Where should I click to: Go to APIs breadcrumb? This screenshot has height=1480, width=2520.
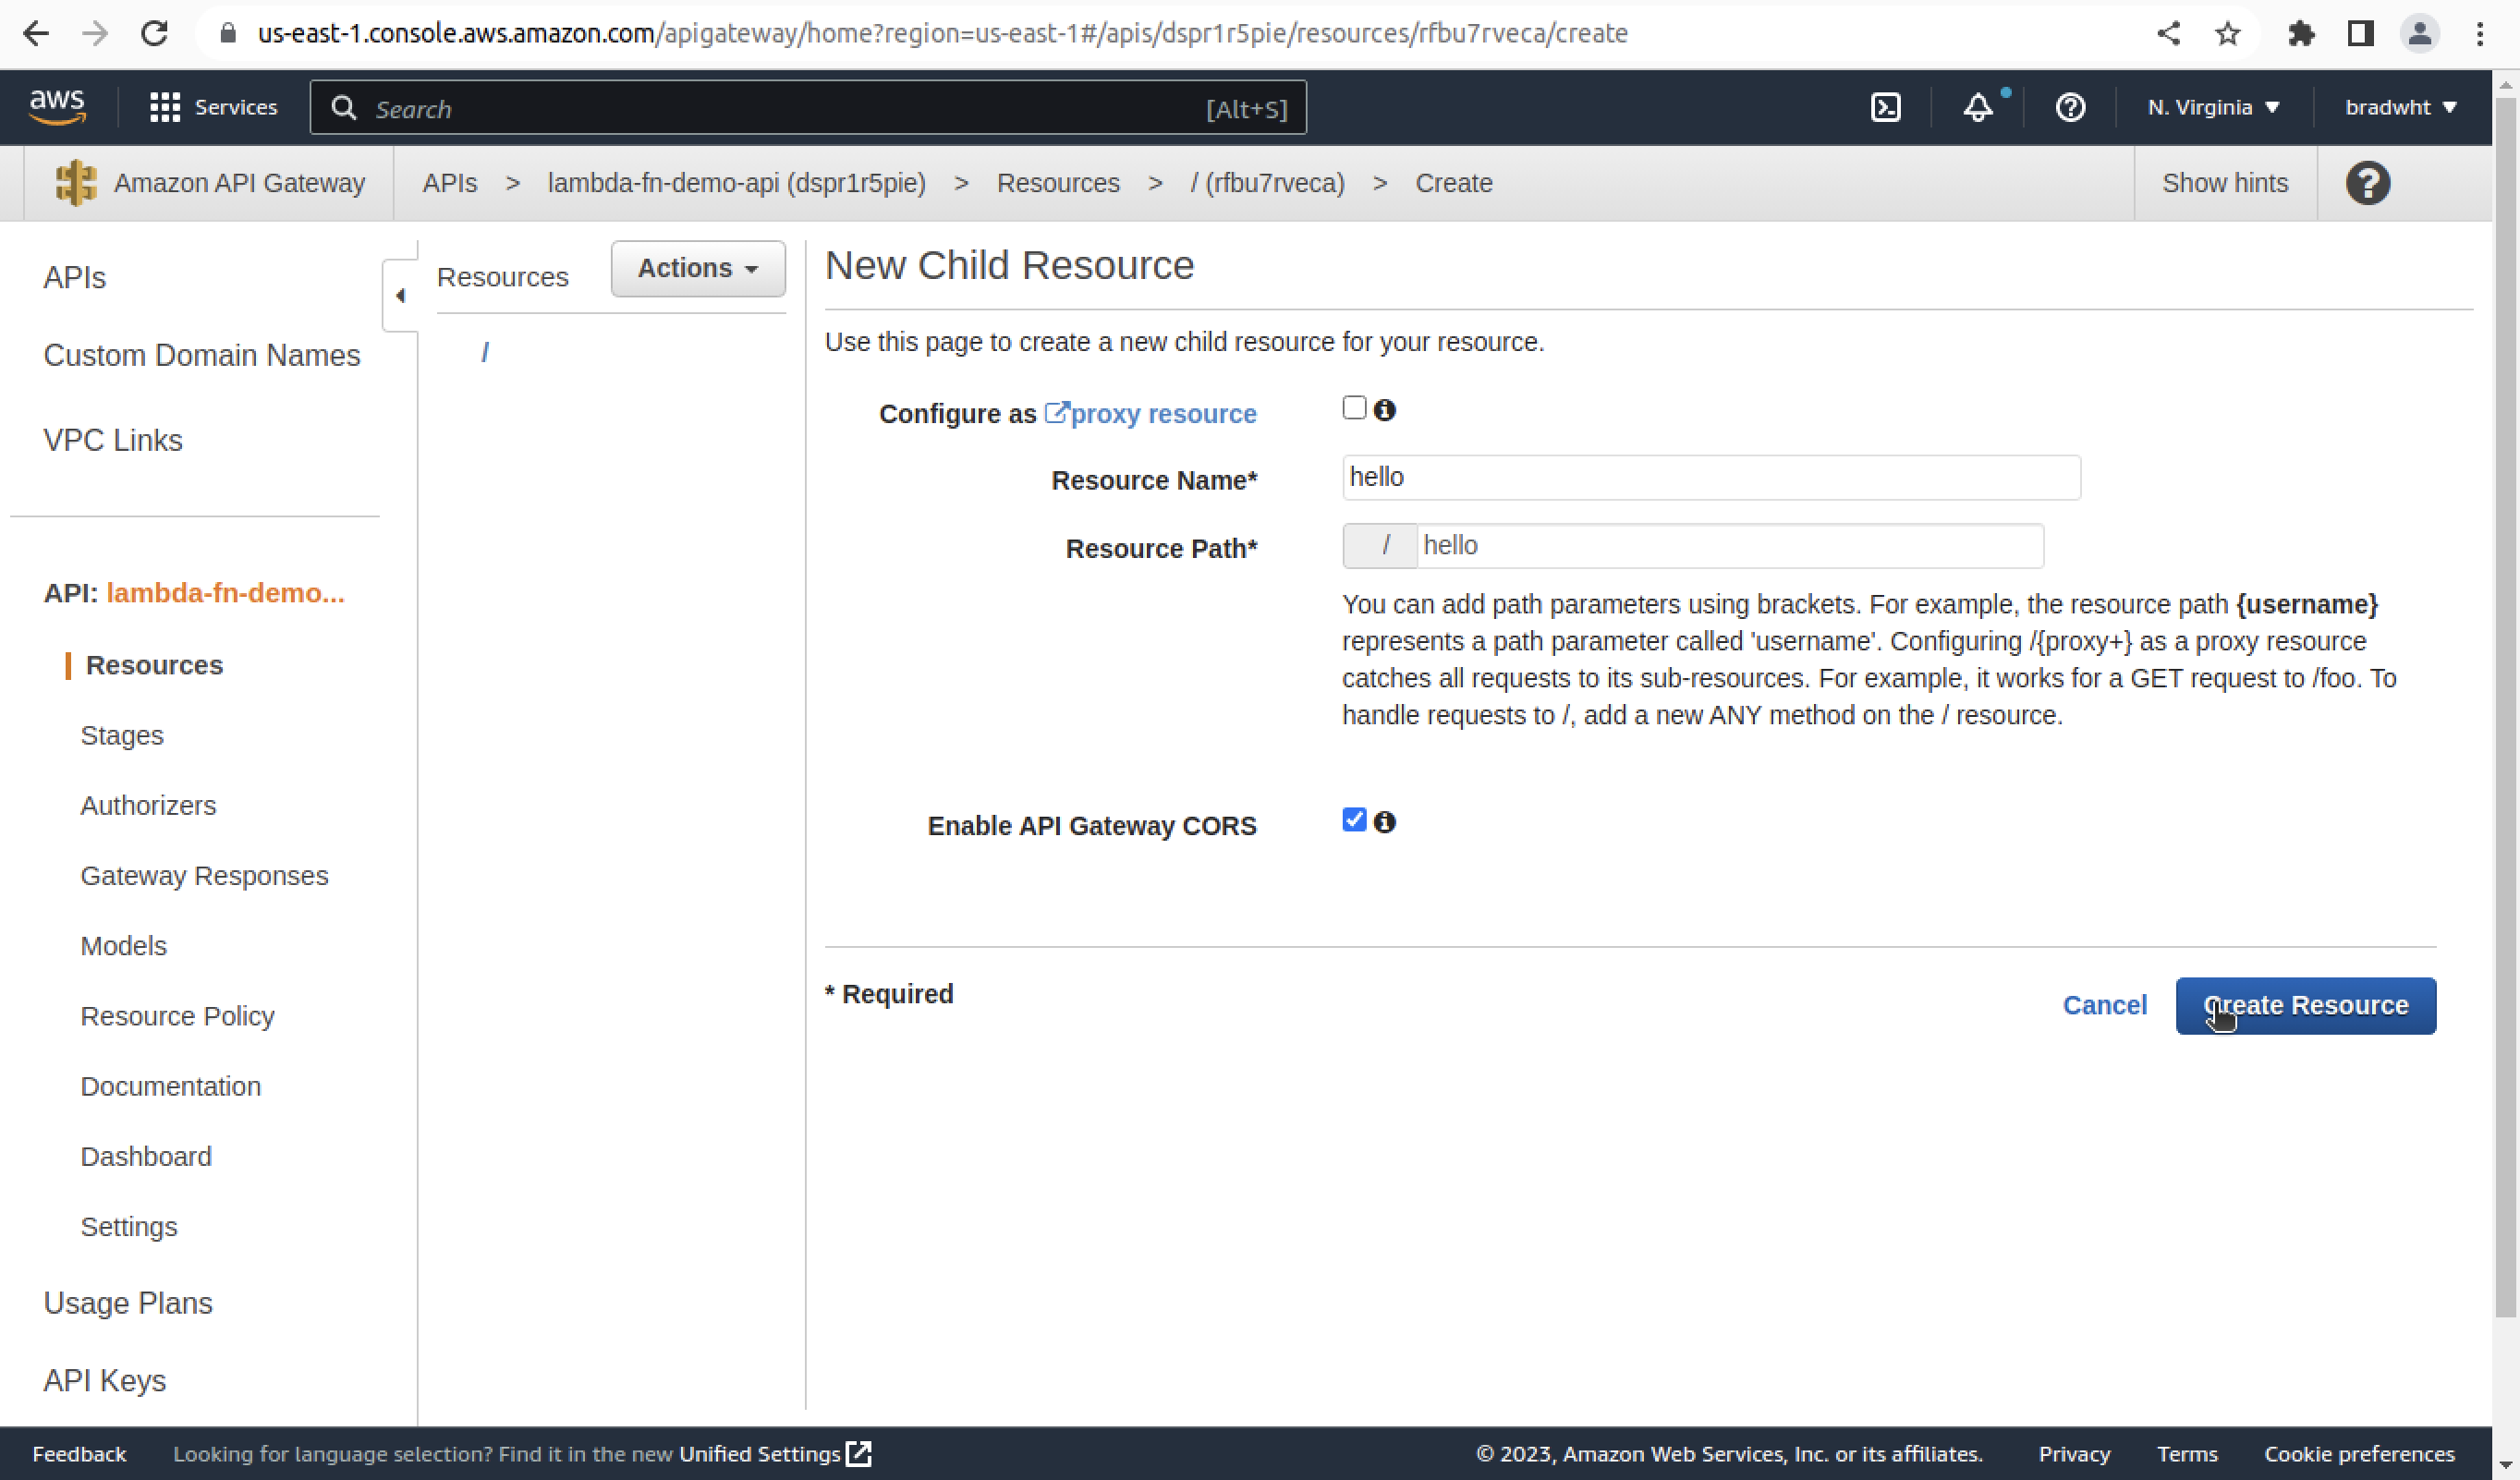pos(449,183)
